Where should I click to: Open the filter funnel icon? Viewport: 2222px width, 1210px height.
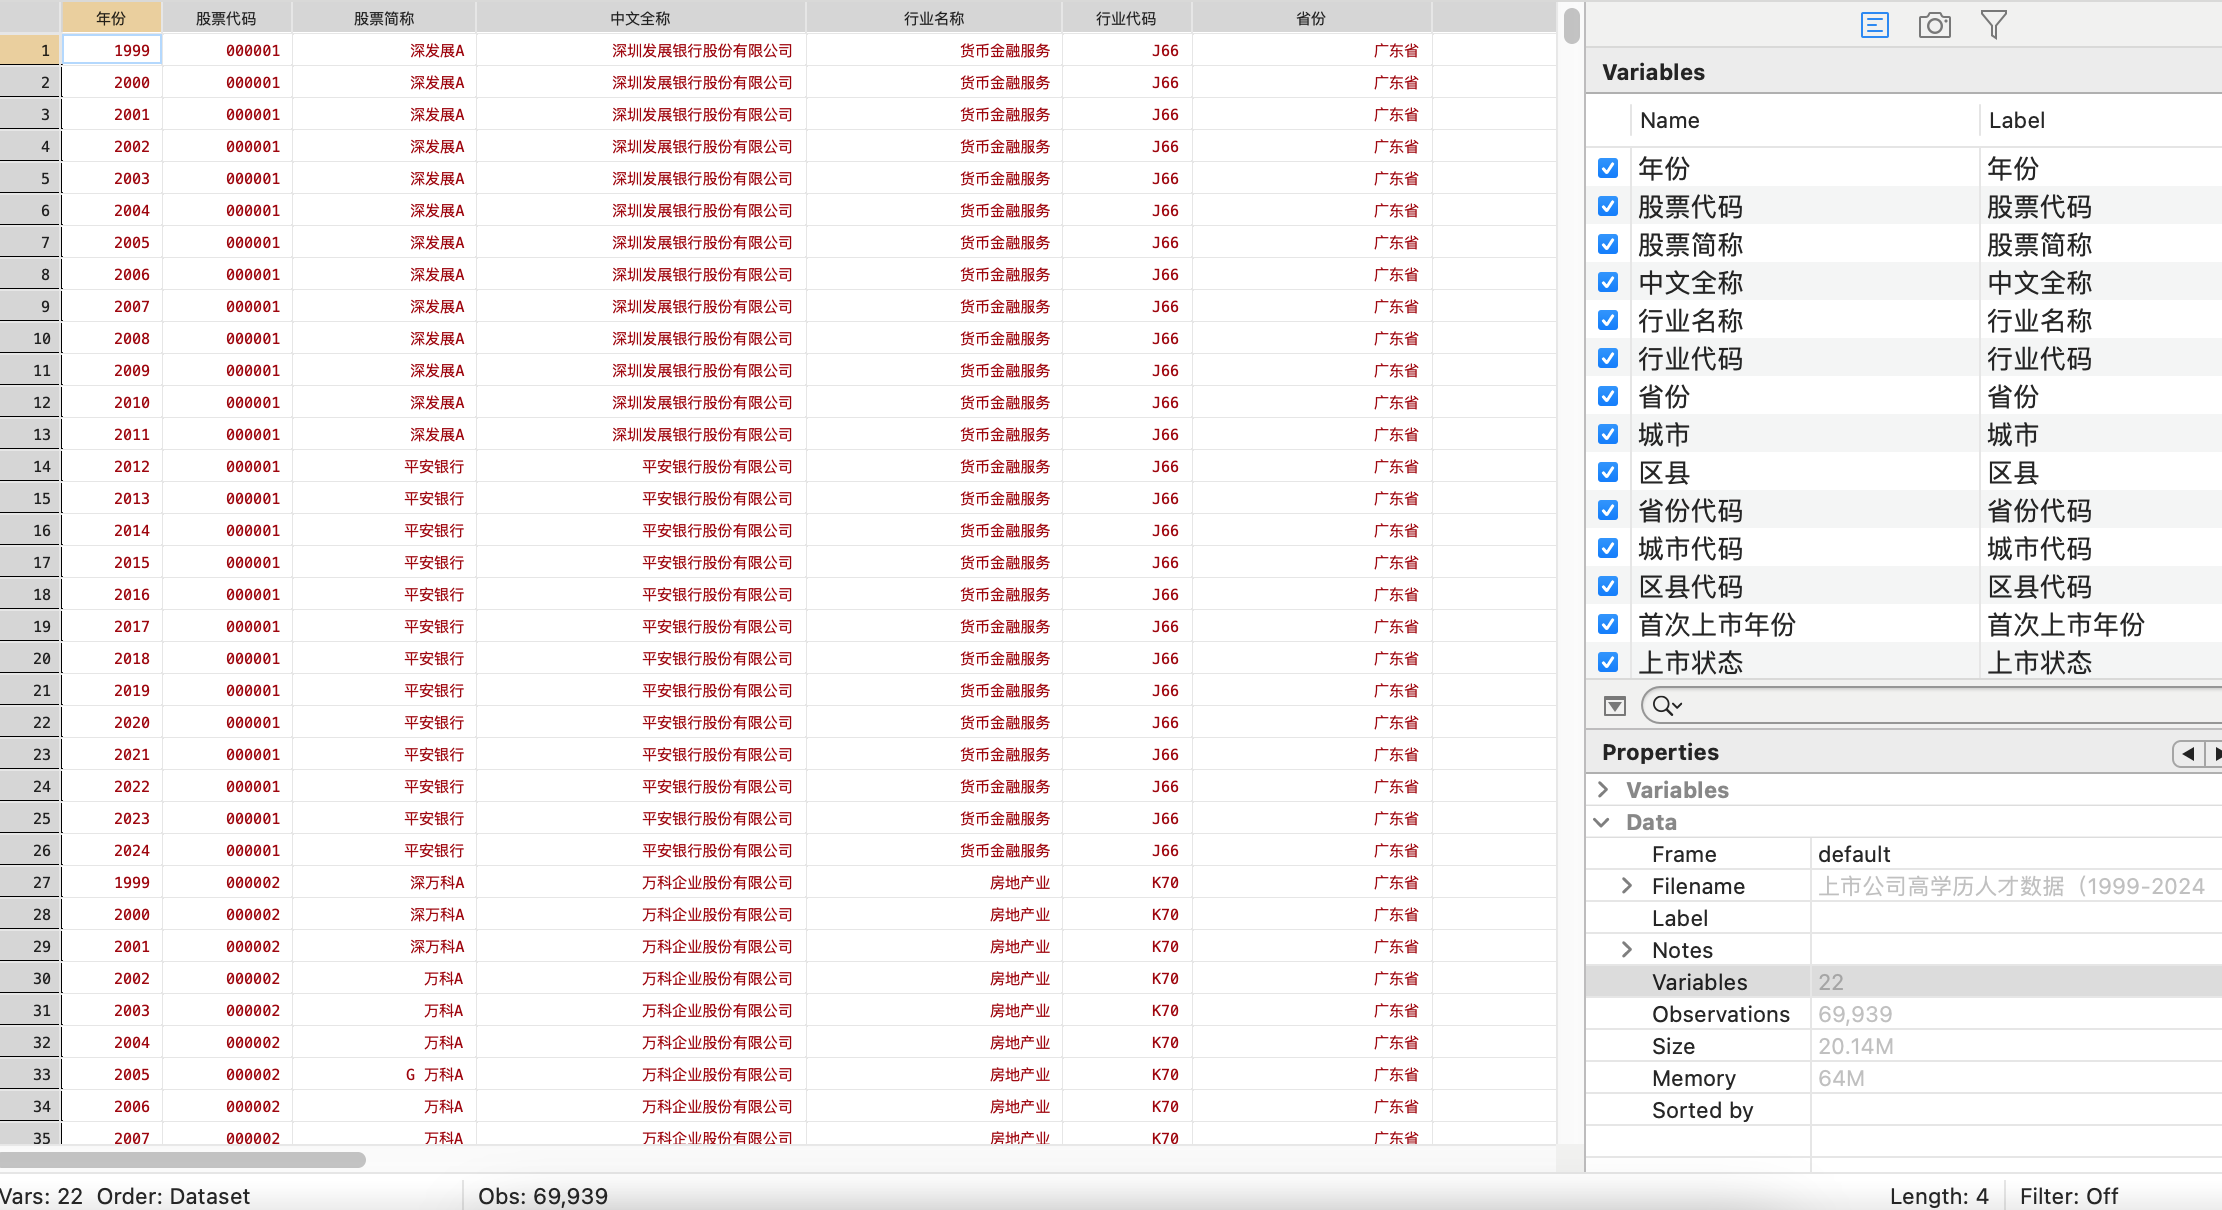pyautogui.click(x=1993, y=25)
